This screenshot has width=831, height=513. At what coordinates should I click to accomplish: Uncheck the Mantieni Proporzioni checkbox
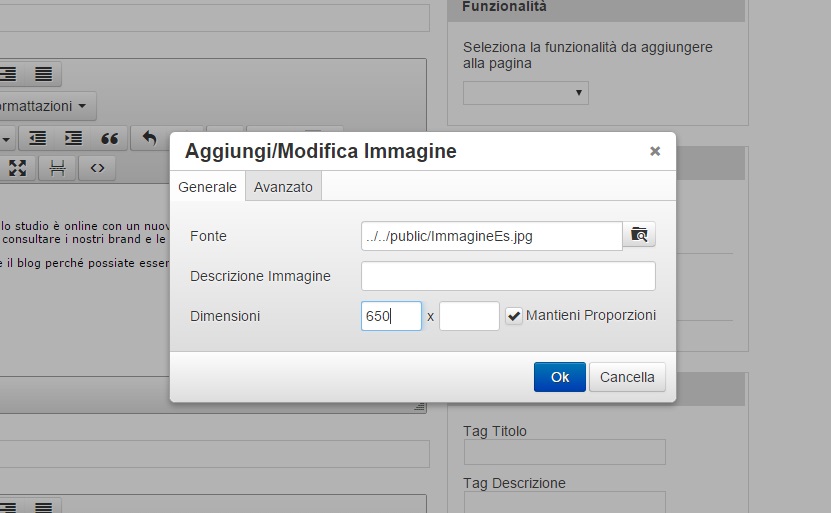click(513, 316)
